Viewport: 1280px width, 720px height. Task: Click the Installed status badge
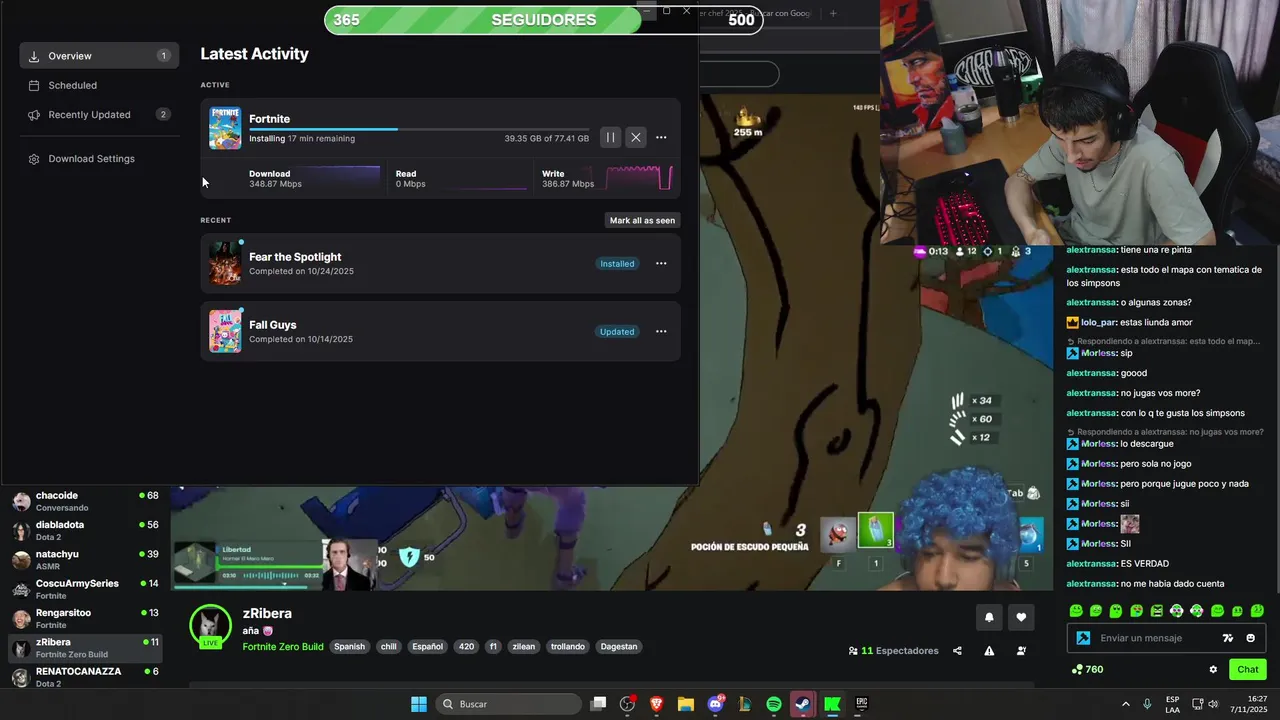point(617,264)
